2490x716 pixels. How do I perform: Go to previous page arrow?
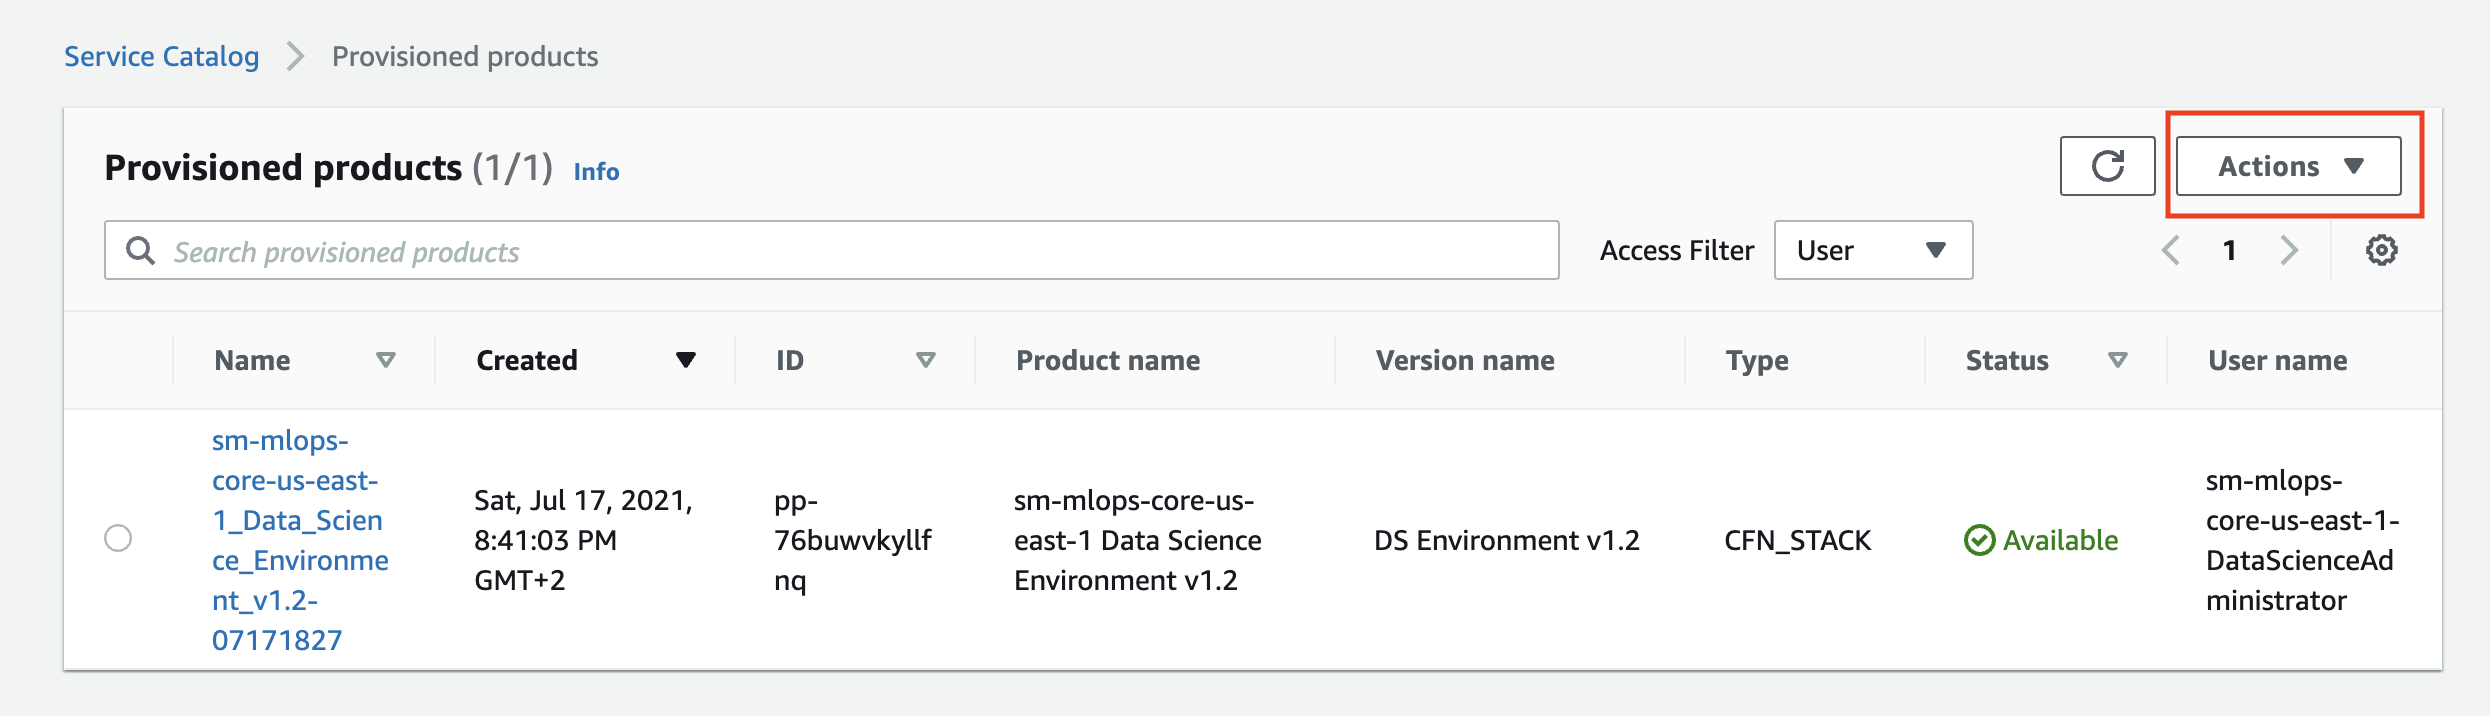coord(2170,250)
